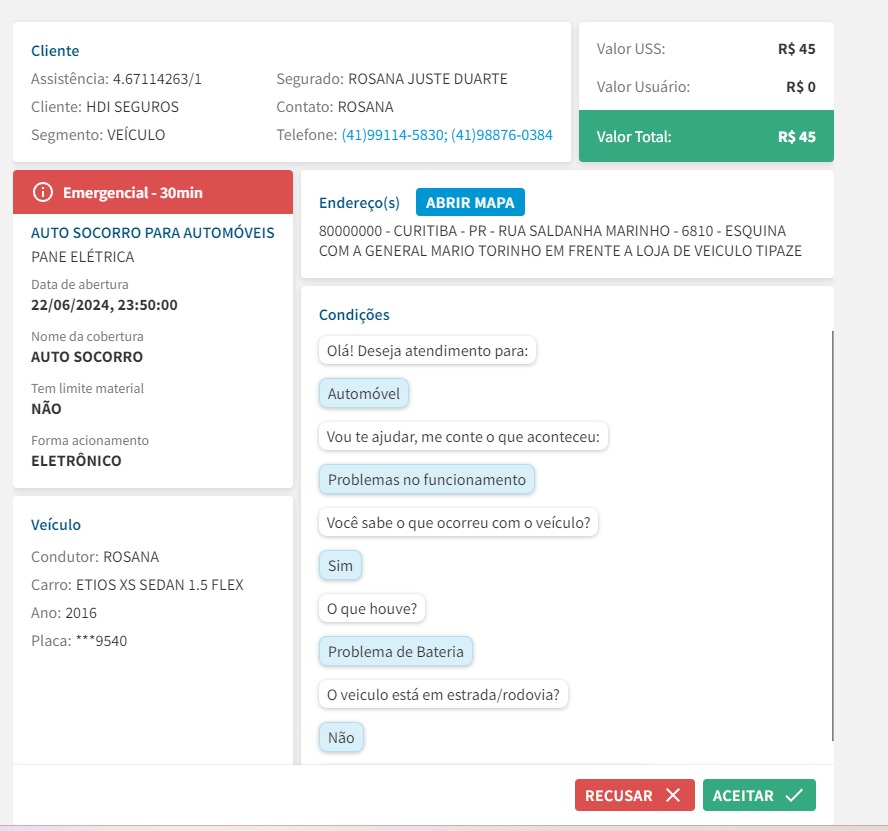888x831 pixels.
Task: Click the info icon in the Emergencial banner
Action: pos(42,192)
